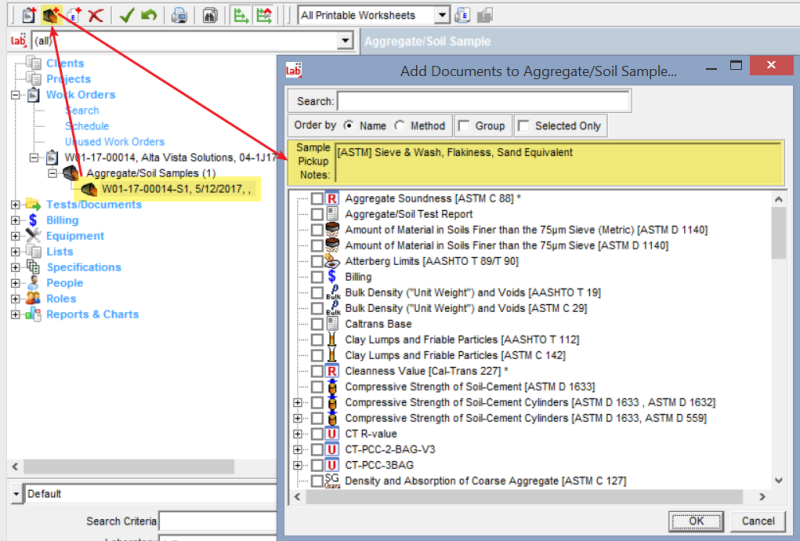Image resolution: width=800 pixels, height=541 pixels.
Task: Select the Method order-by radio button
Action: (x=400, y=126)
